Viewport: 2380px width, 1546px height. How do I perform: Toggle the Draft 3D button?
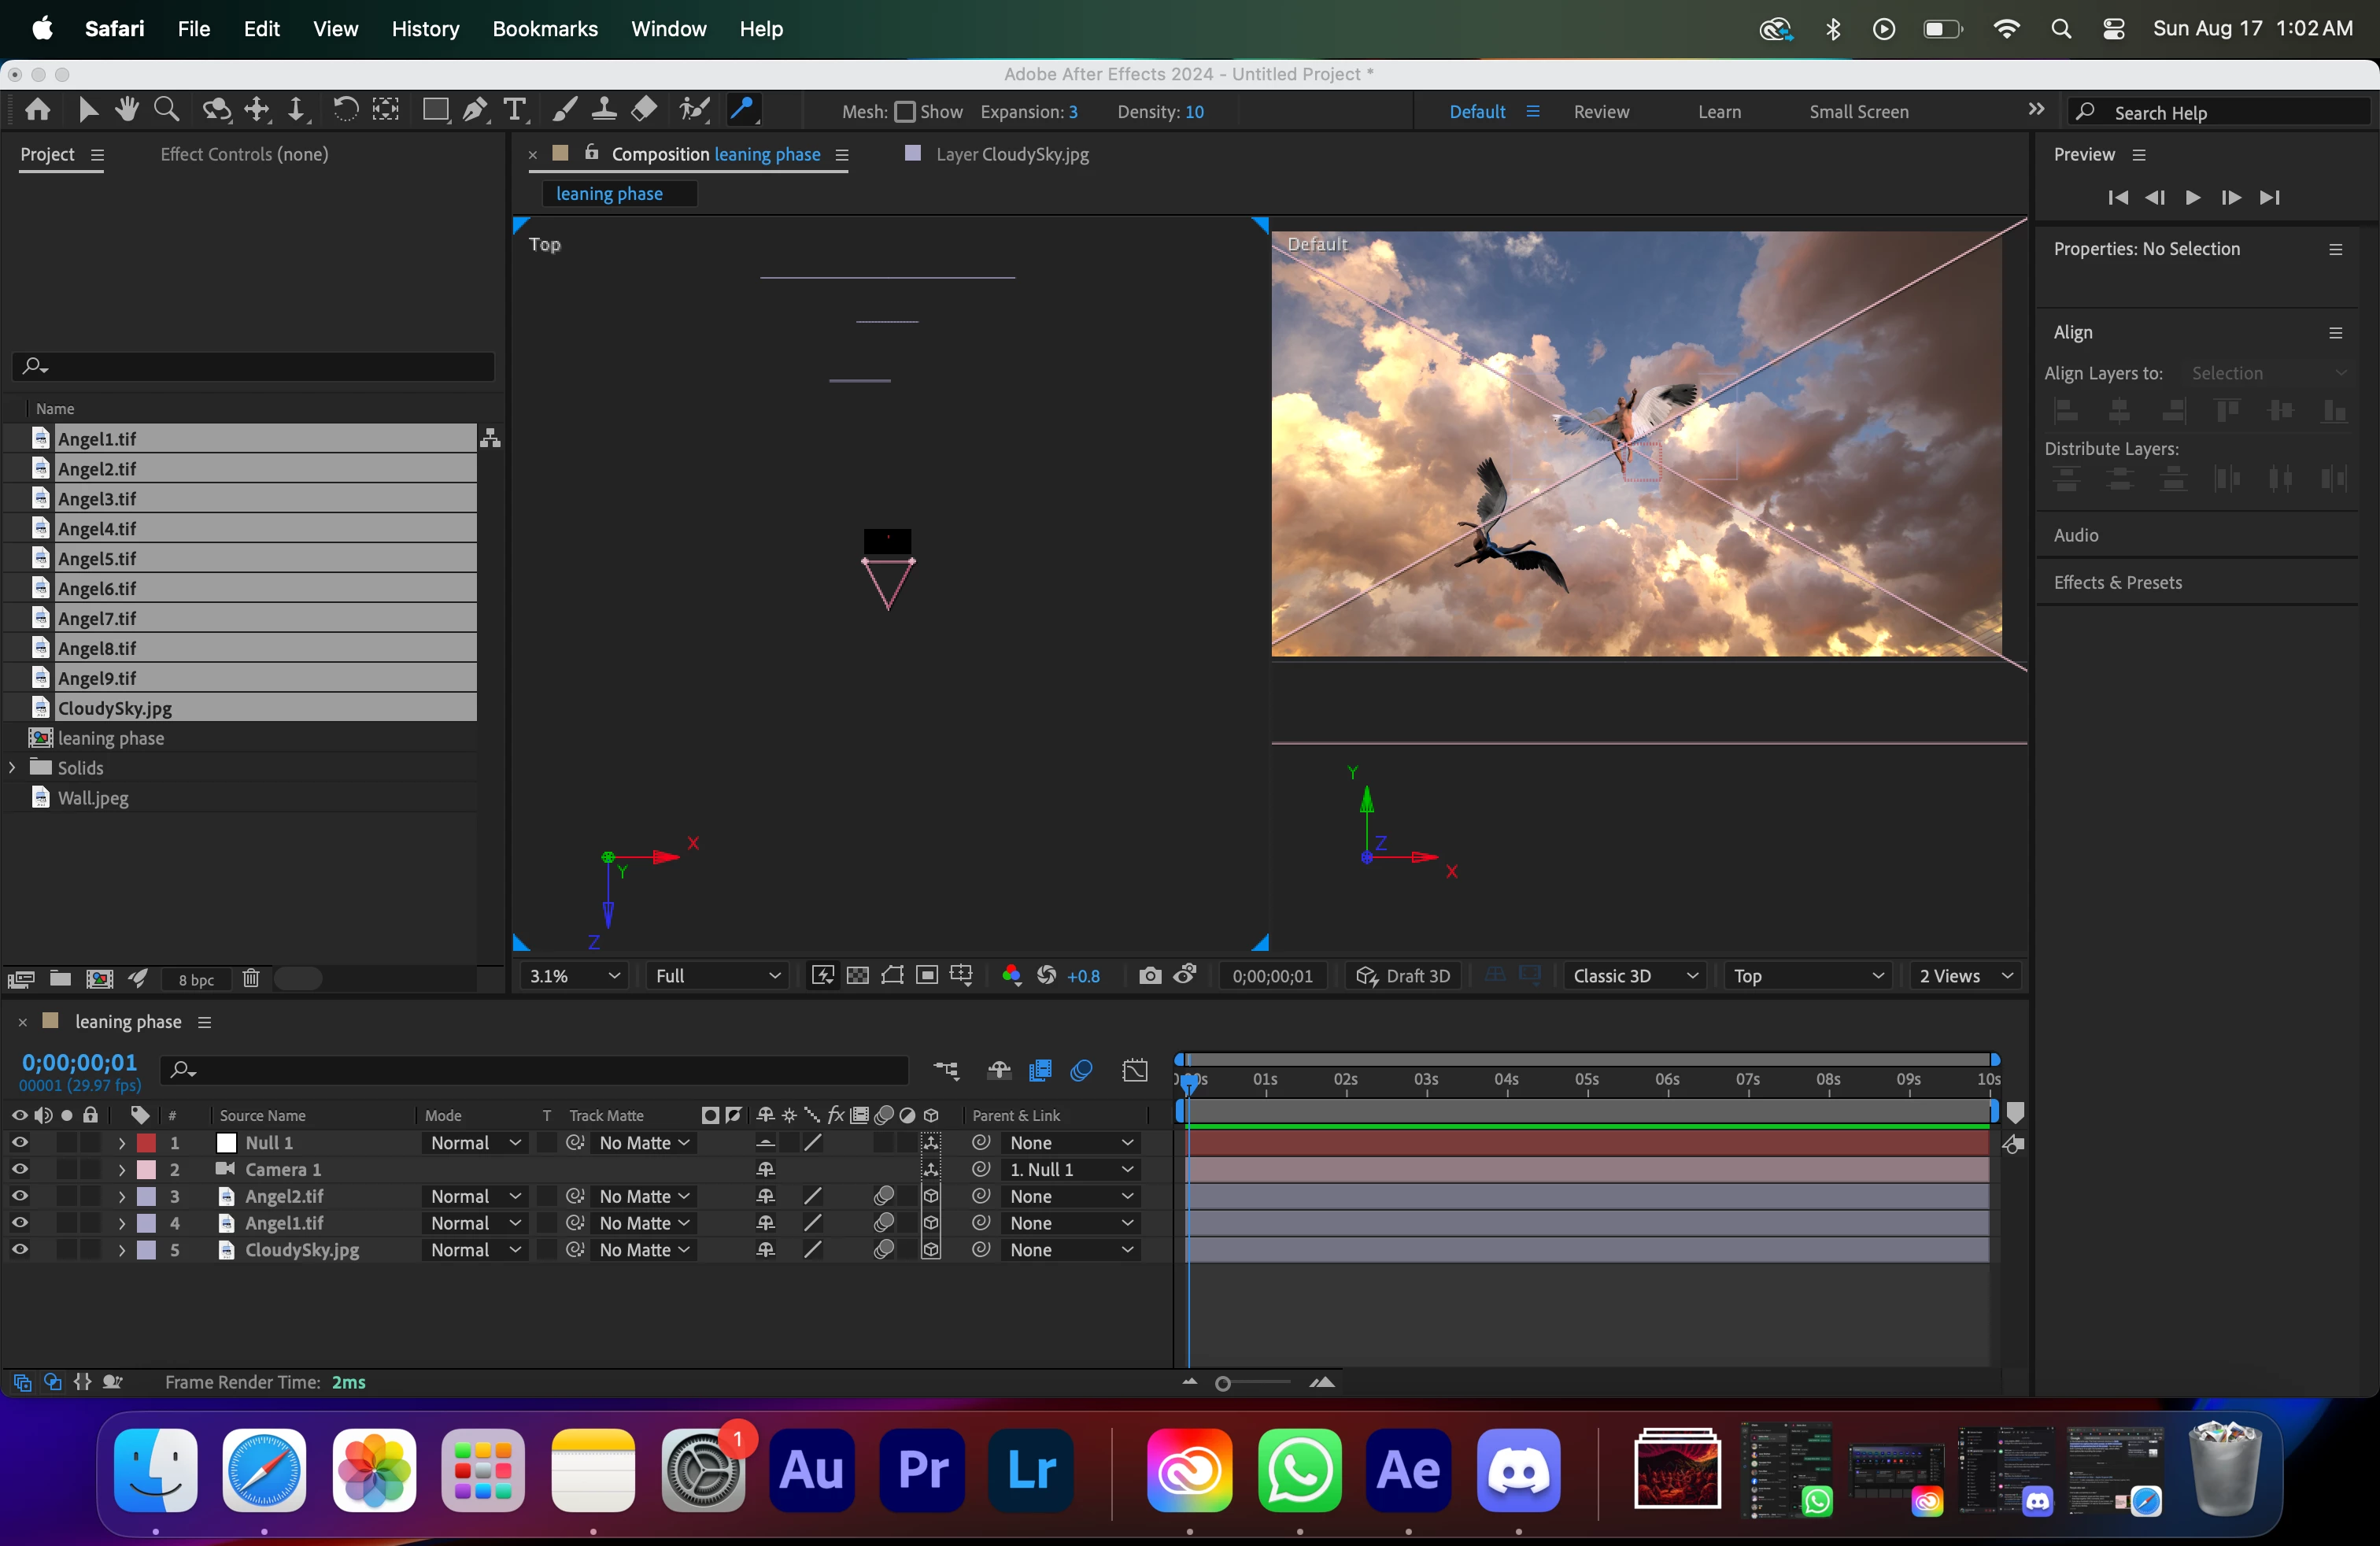1404,976
